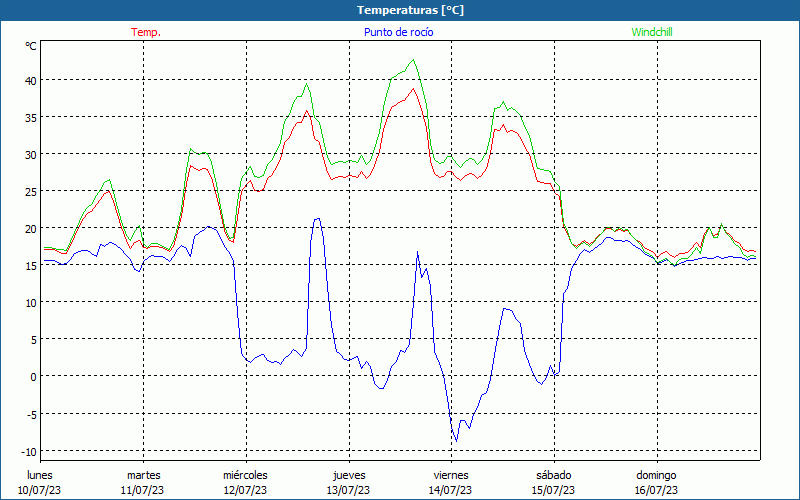800x500 pixels.
Task: Click the 25 value on the y-axis
Action: click(x=31, y=191)
